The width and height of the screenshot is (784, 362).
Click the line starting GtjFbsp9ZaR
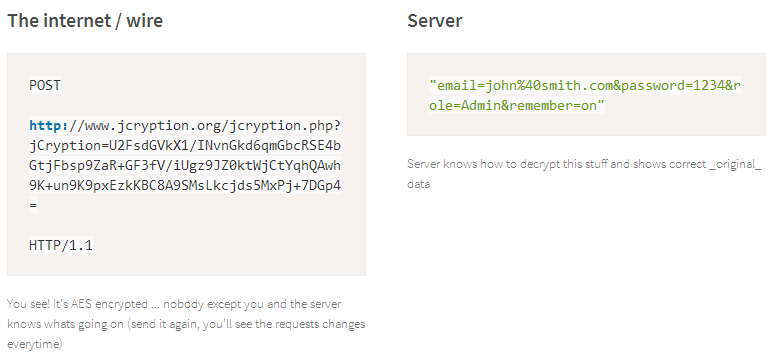[185, 166]
